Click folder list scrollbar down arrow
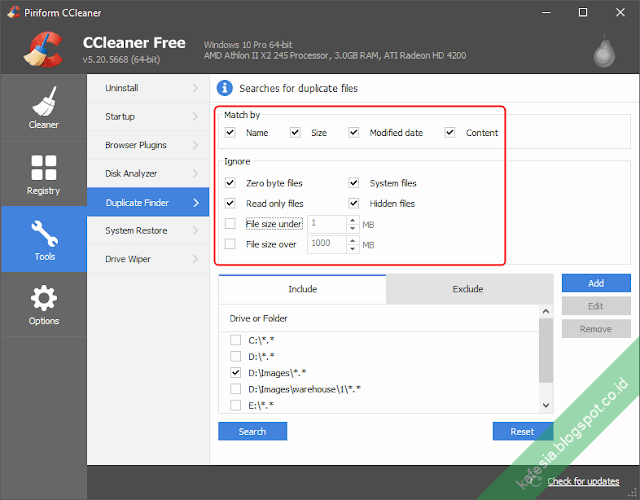The height and width of the screenshot is (500, 640). point(546,405)
